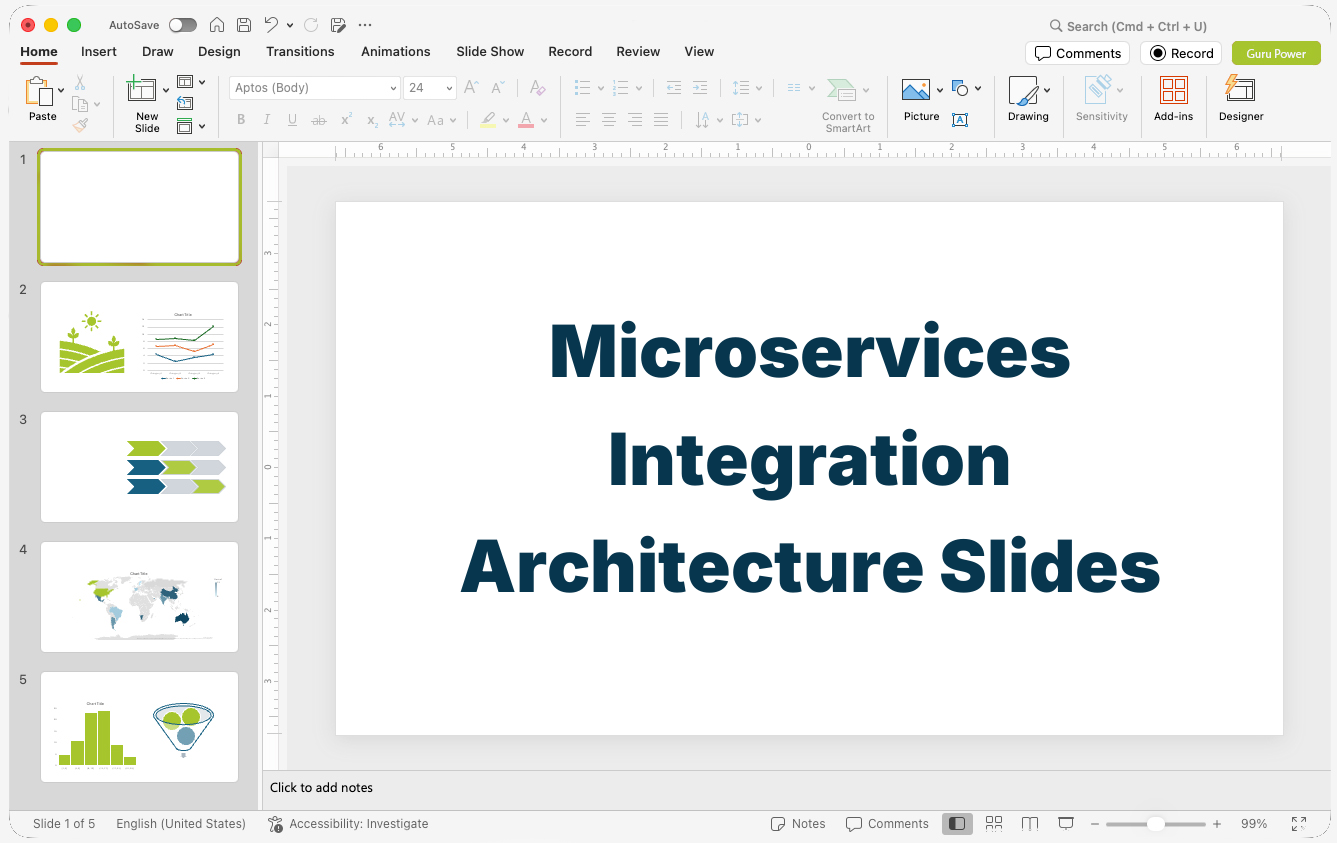Click the Home icon in title bar
The image size is (1337, 843).
217,25
